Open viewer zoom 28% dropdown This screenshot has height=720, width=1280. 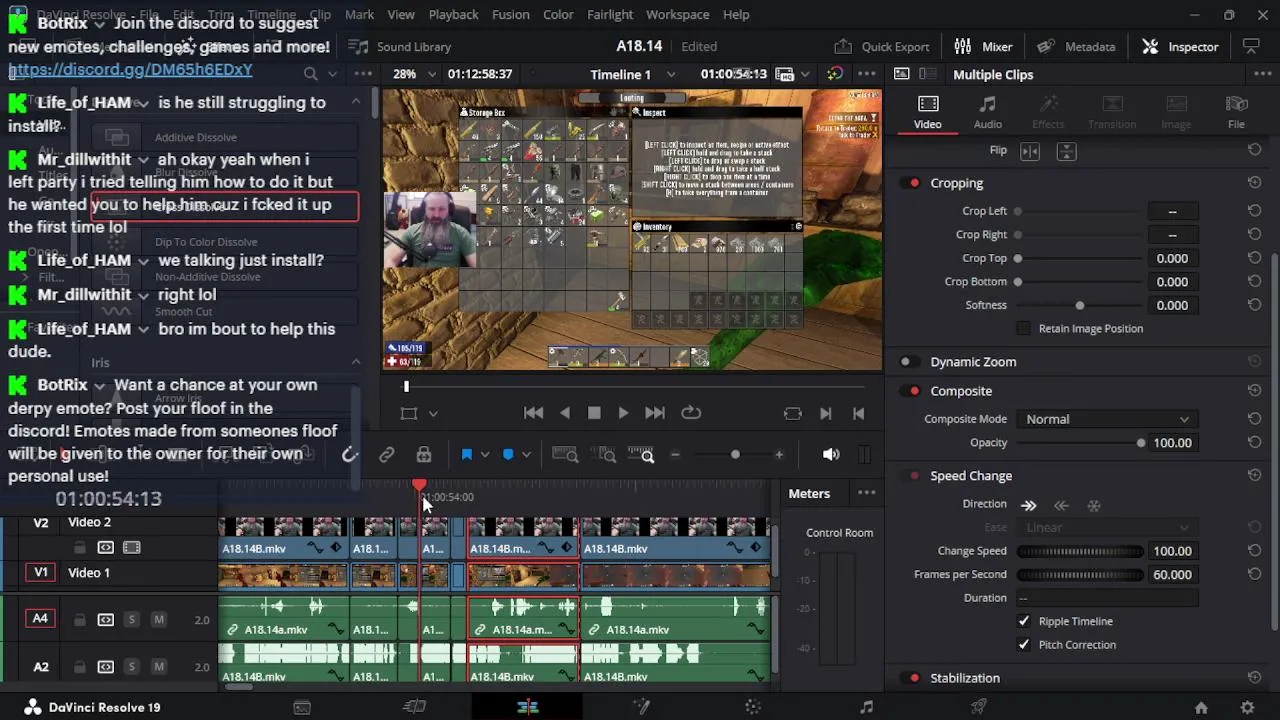pos(414,74)
